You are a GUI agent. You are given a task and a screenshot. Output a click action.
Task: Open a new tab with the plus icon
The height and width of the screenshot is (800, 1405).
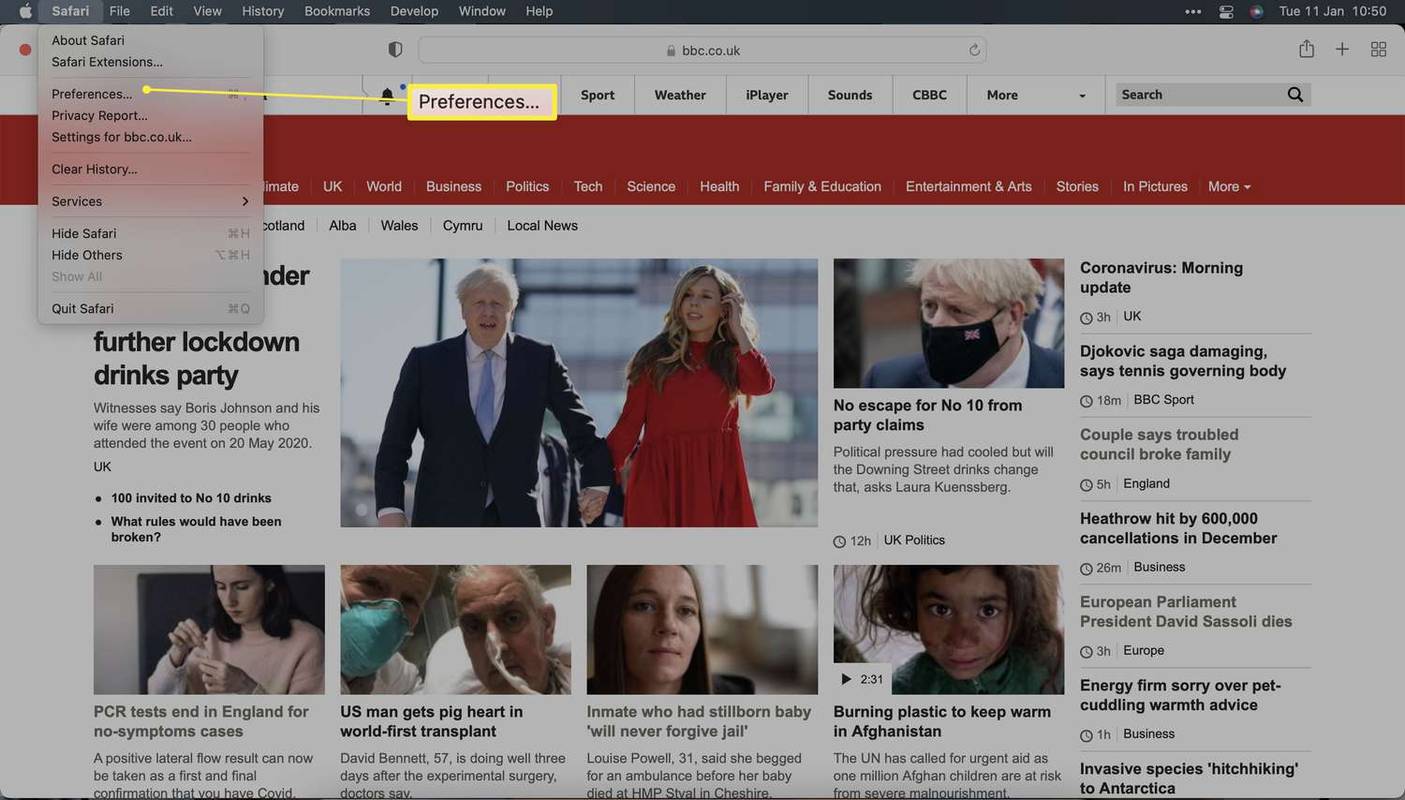tap(1342, 49)
